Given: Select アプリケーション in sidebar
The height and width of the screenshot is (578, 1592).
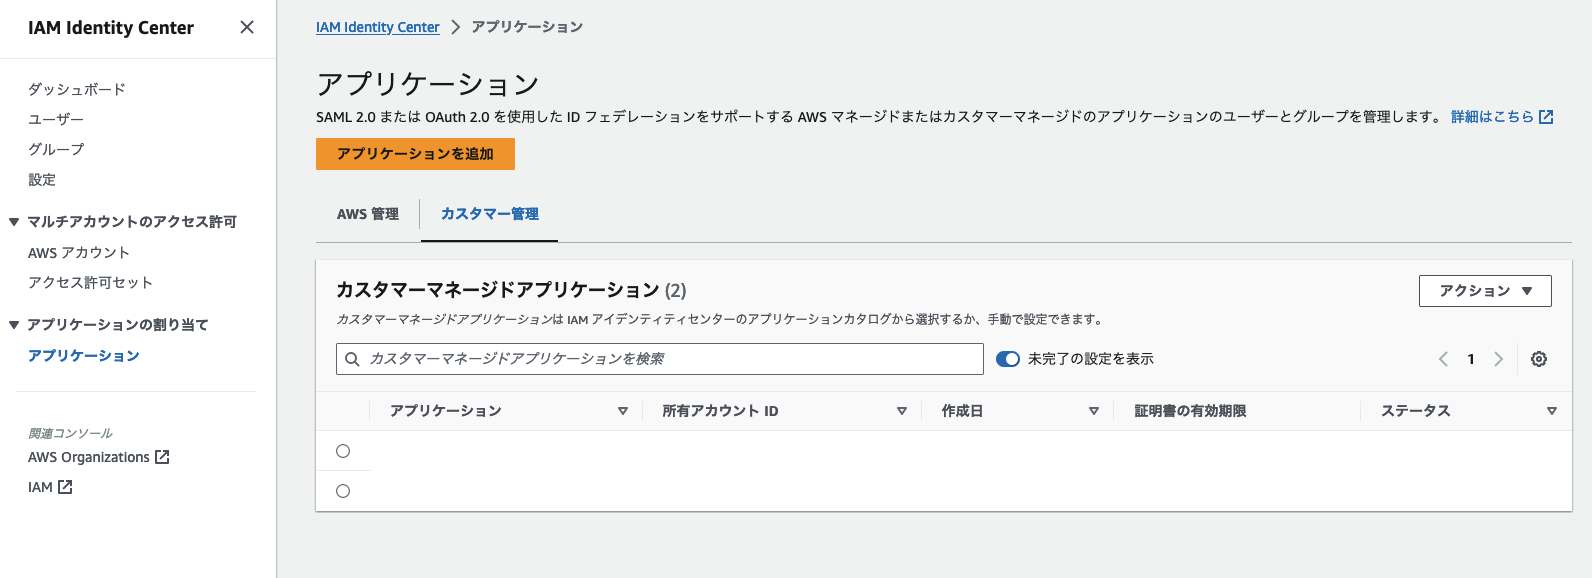Looking at the screenshot, I should [x=84, y=356].
